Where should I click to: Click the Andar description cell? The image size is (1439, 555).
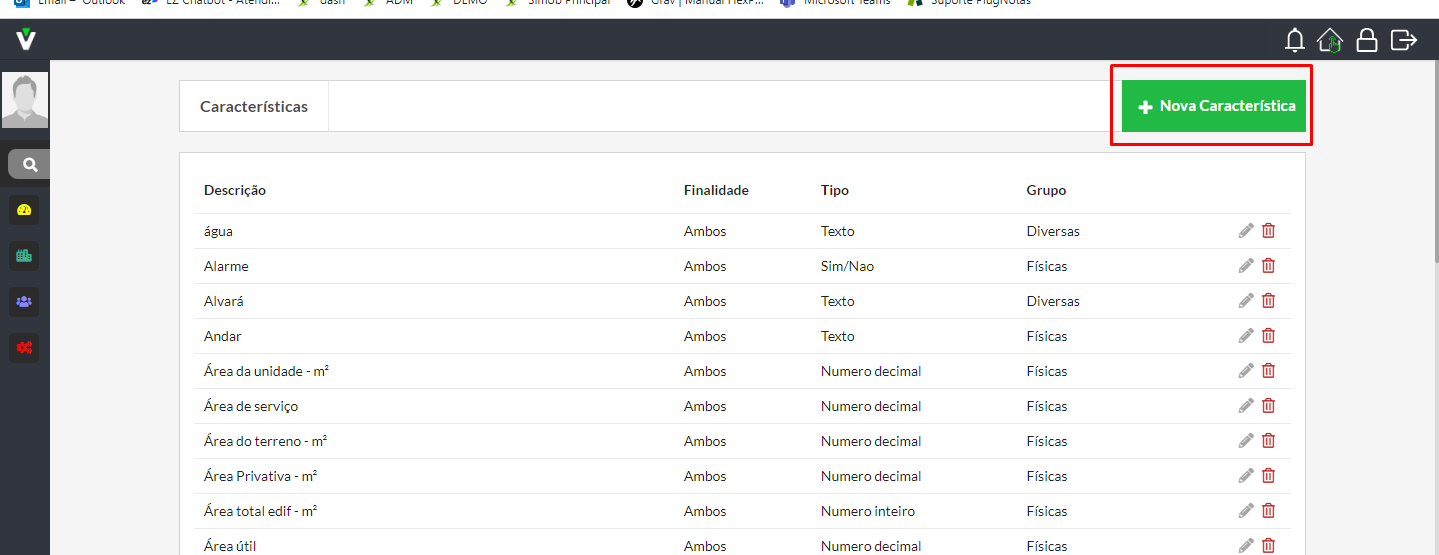point(223,336)
